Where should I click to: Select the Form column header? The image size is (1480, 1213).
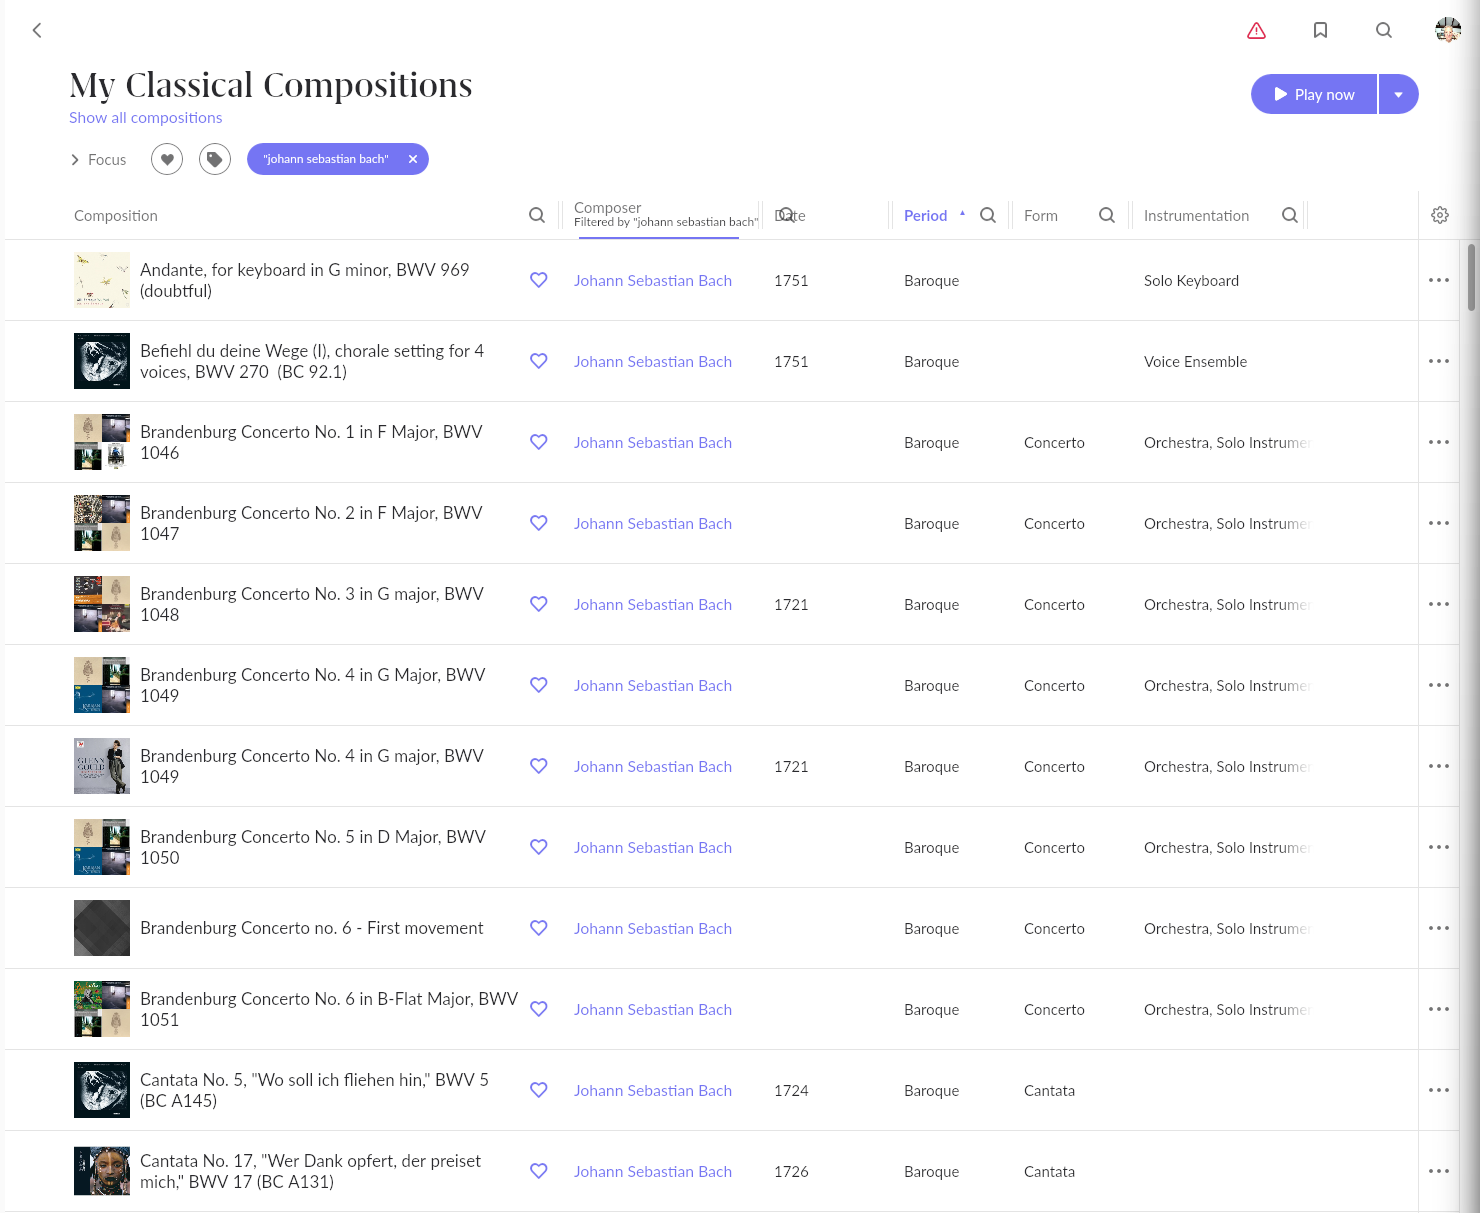[1041, 216]
